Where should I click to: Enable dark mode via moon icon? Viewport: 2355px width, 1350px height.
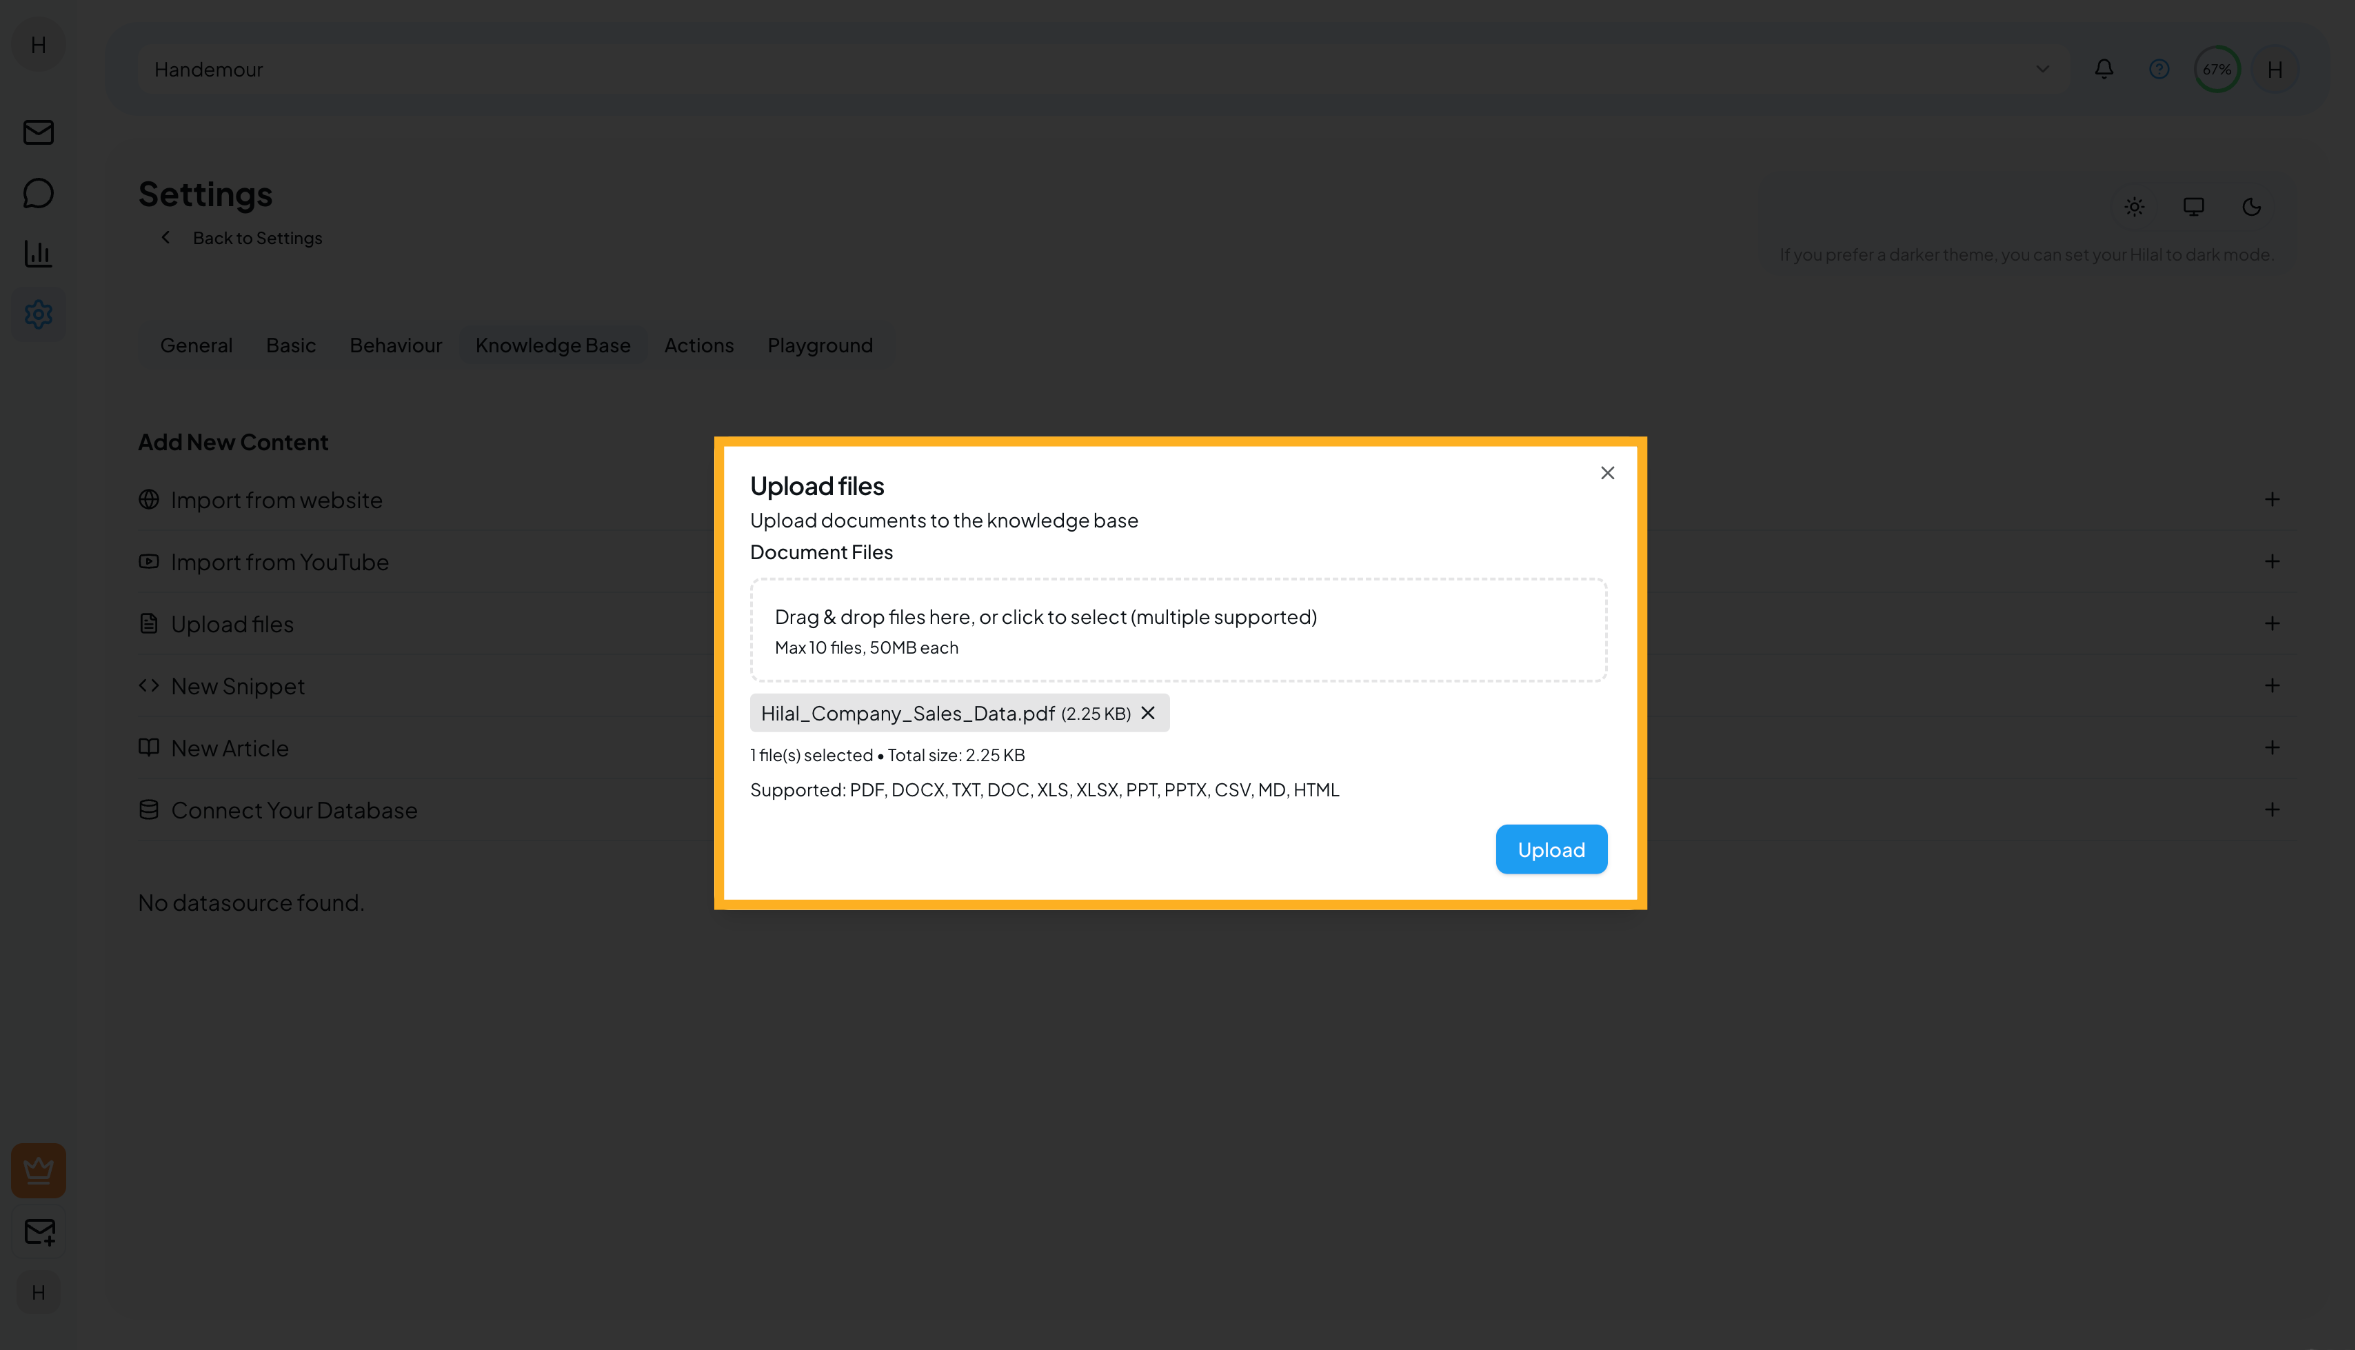point(2251,207)
